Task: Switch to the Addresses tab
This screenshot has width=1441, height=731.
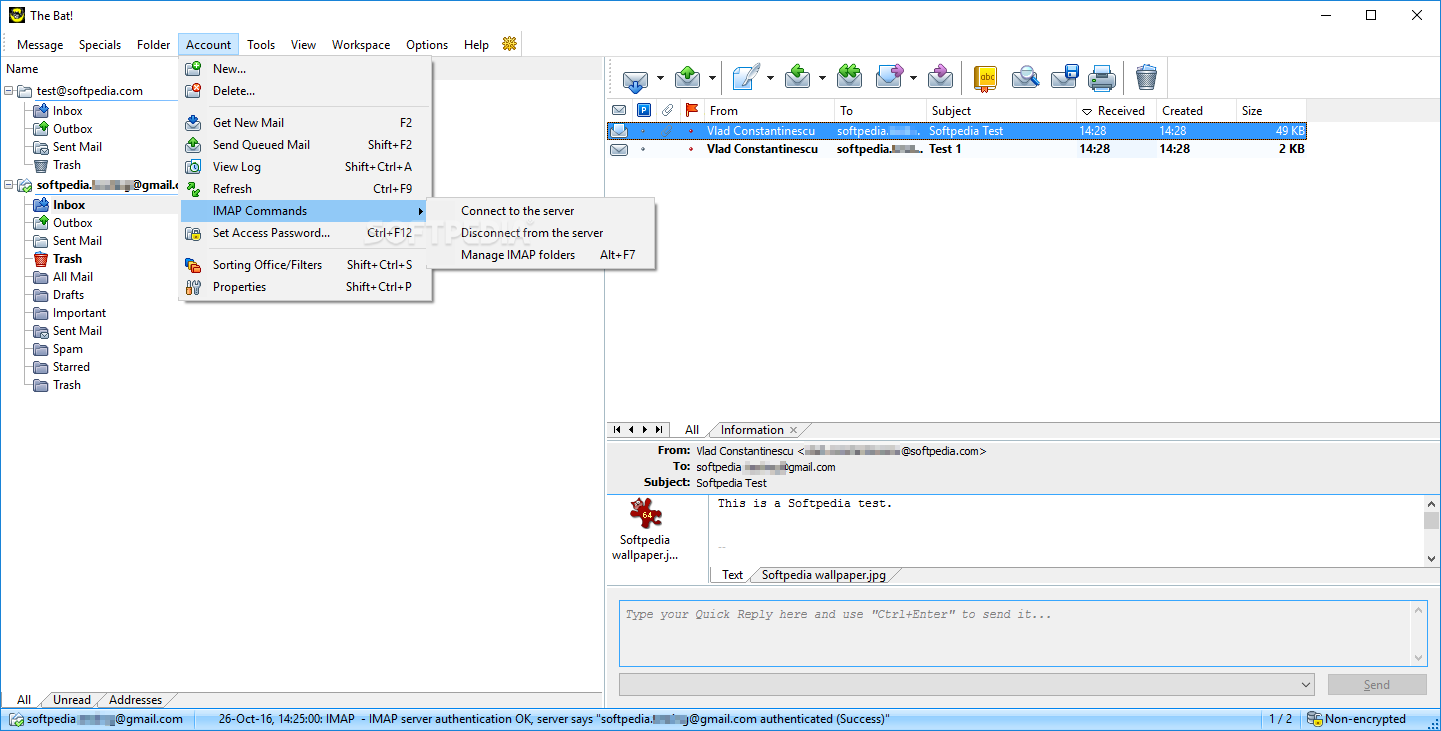Action: coord(135,700)
